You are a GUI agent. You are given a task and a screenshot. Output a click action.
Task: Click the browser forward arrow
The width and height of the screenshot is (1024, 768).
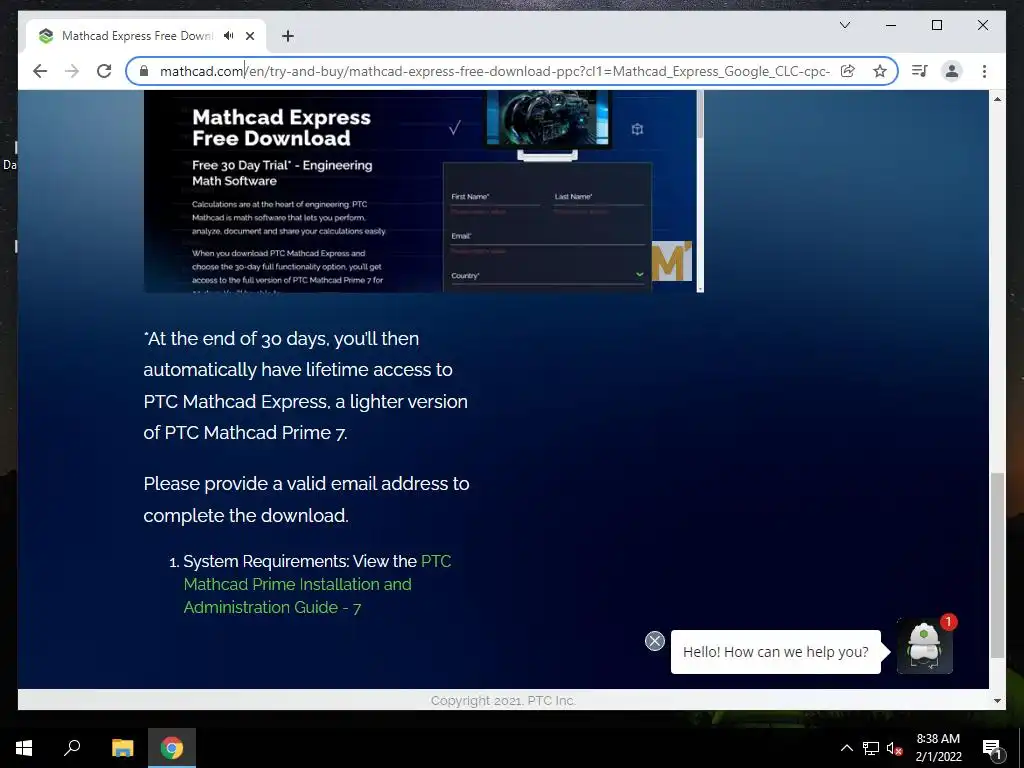[72, 71]
